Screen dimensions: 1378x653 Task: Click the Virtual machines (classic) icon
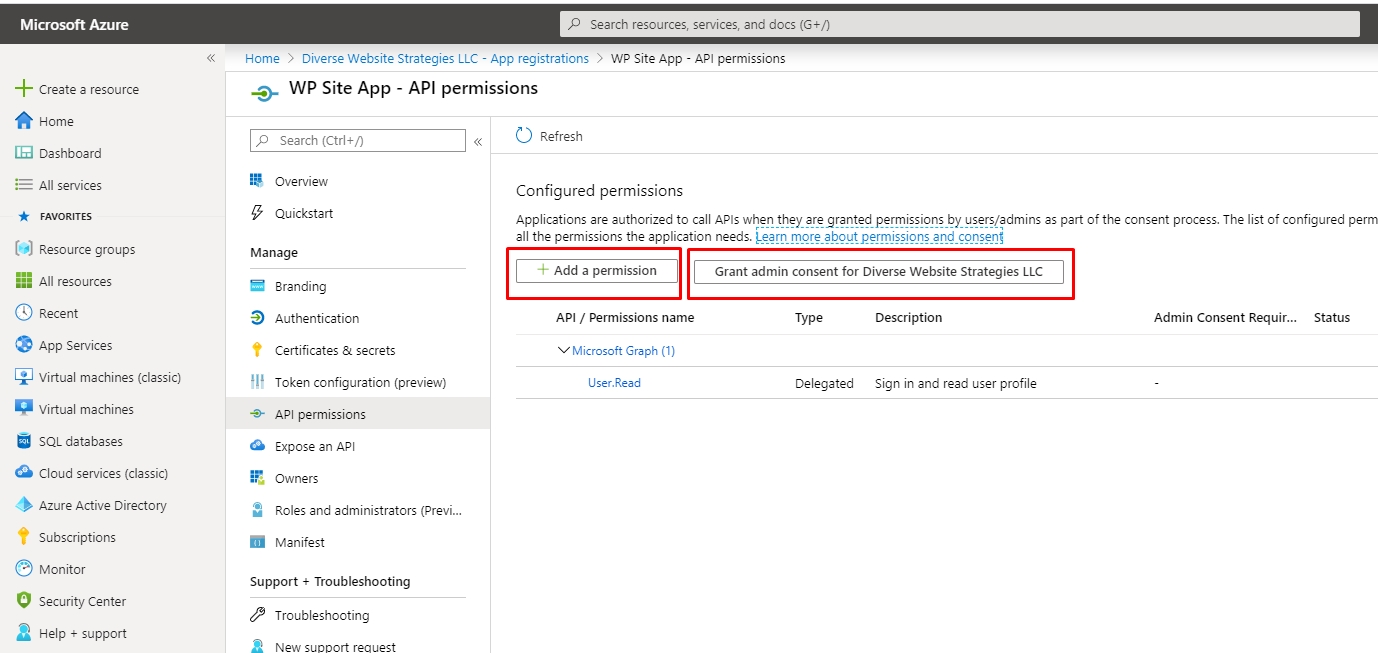24,377
